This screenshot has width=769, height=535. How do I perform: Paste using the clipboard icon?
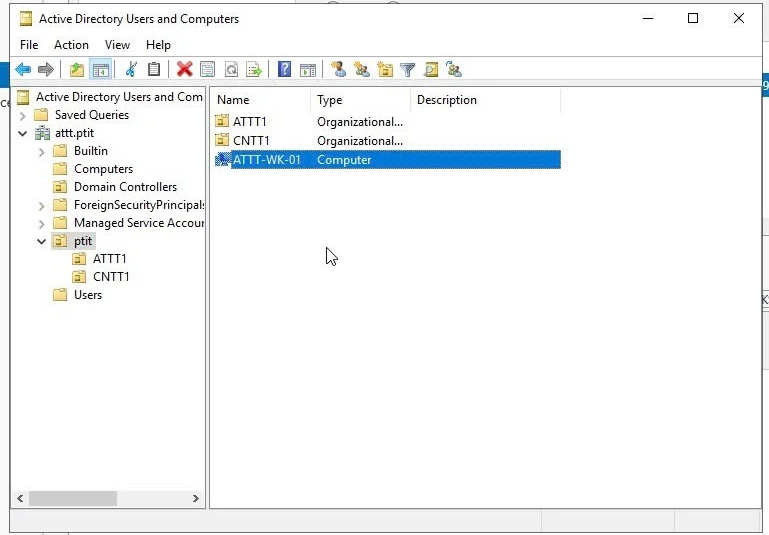click(154, 70)
